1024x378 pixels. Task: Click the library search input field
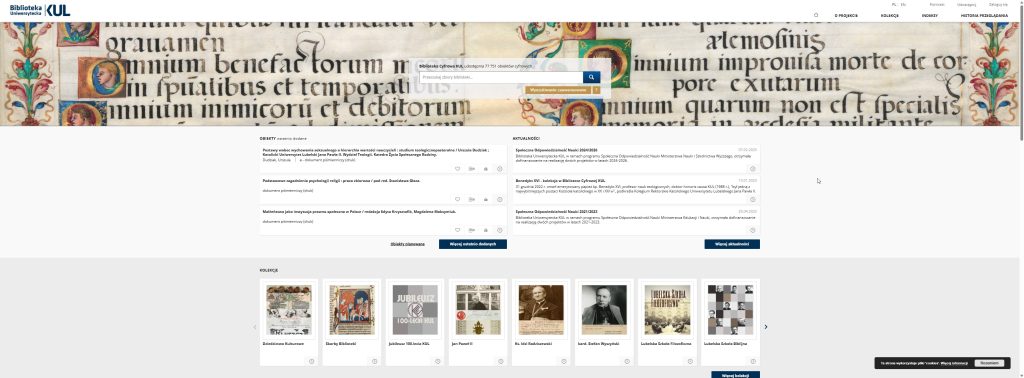click(x=501, y=77)
